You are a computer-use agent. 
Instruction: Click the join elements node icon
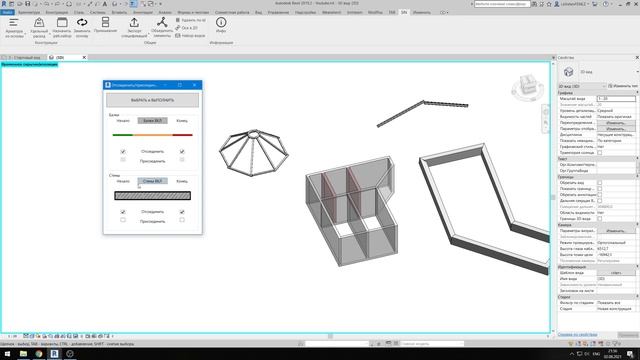[x=162, y=22]
